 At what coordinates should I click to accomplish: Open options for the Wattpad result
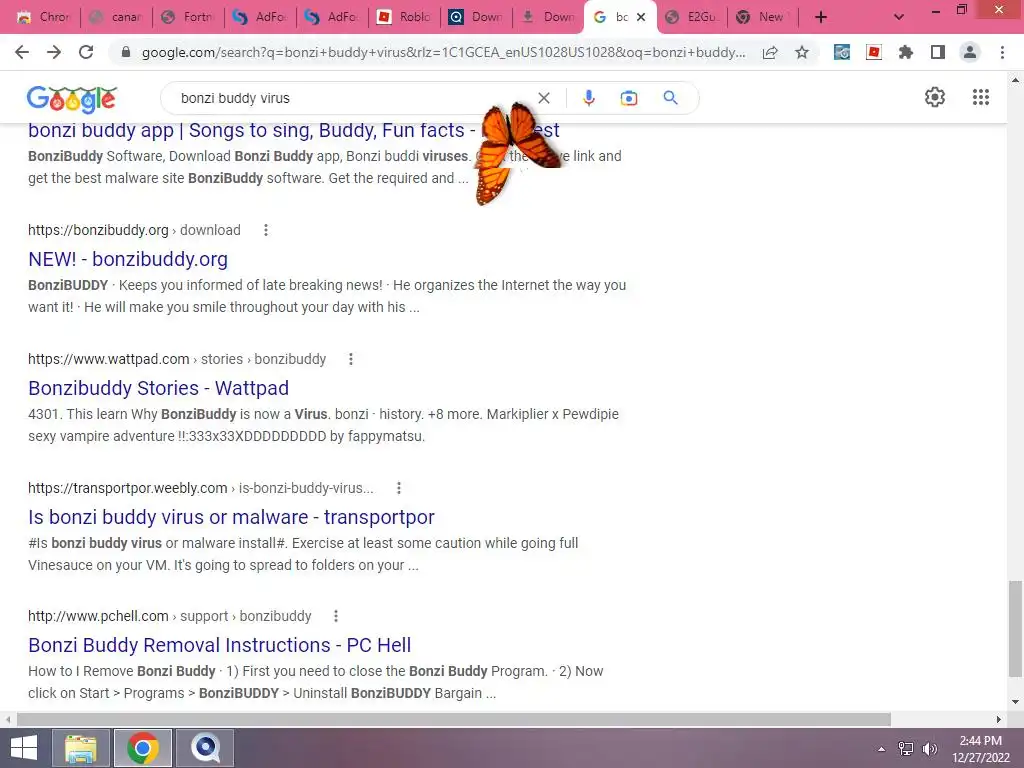pos(351,359)
